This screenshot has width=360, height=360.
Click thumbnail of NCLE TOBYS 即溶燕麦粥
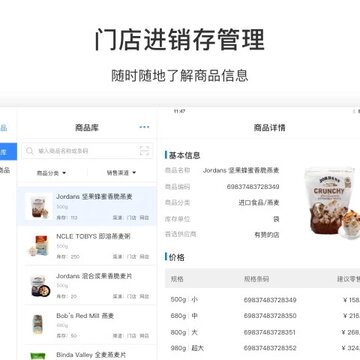click(x=39, y=246)
